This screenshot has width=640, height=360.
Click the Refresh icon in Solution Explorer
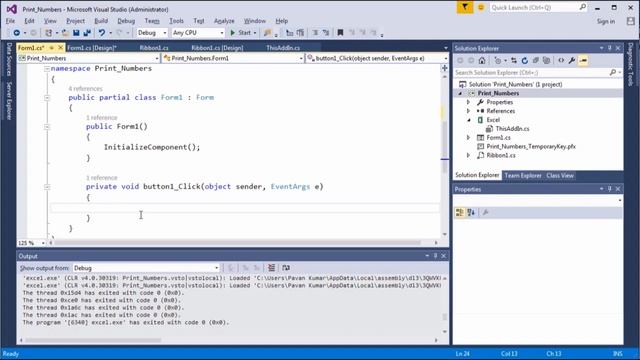524,60
